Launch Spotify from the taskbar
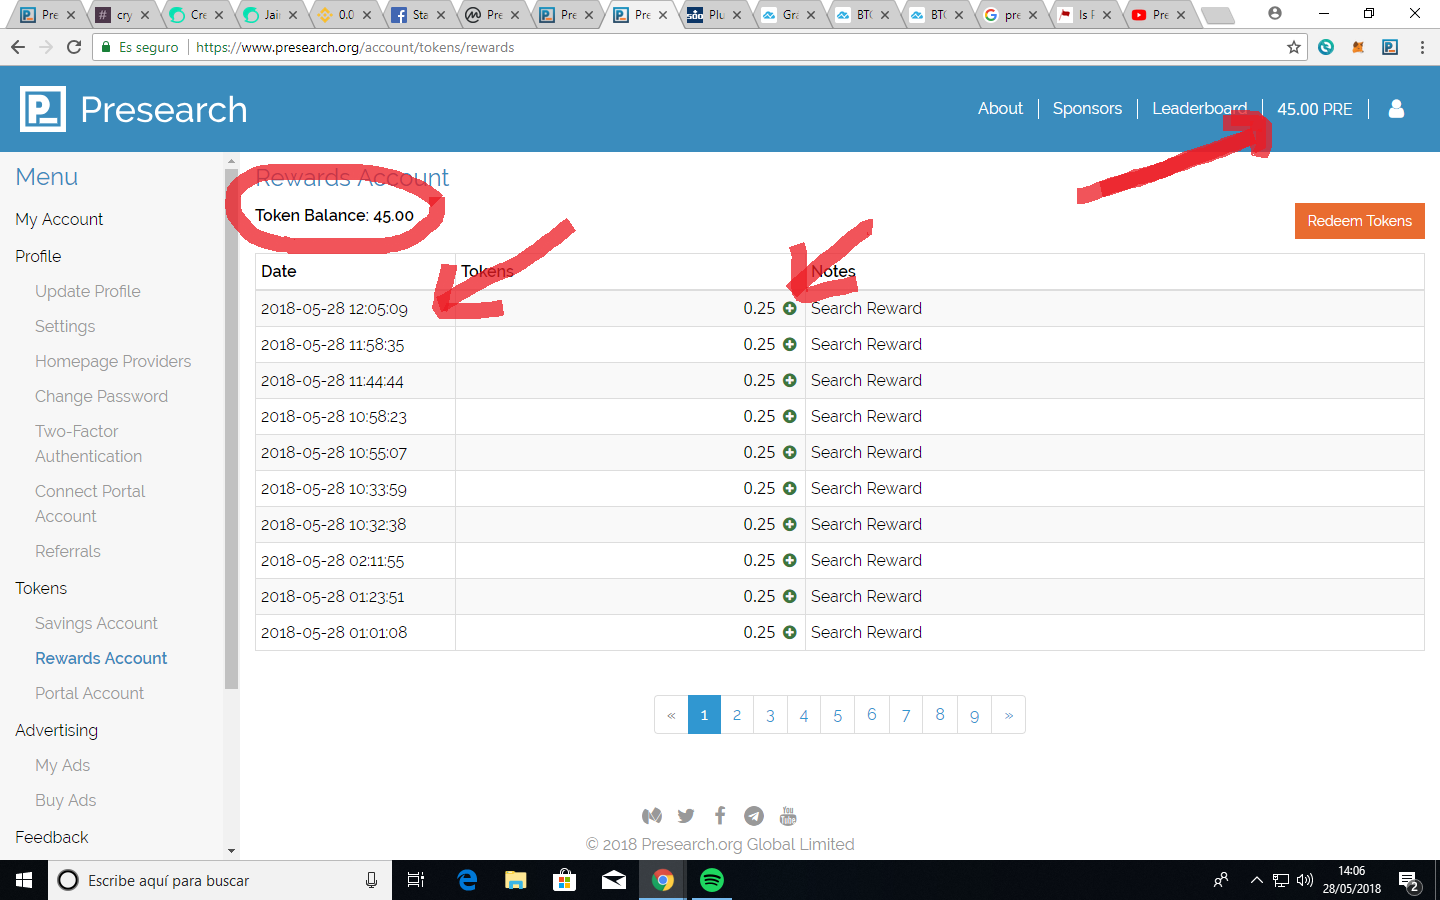The height and width of the screenshot is (900, 1440). (712, 880)
